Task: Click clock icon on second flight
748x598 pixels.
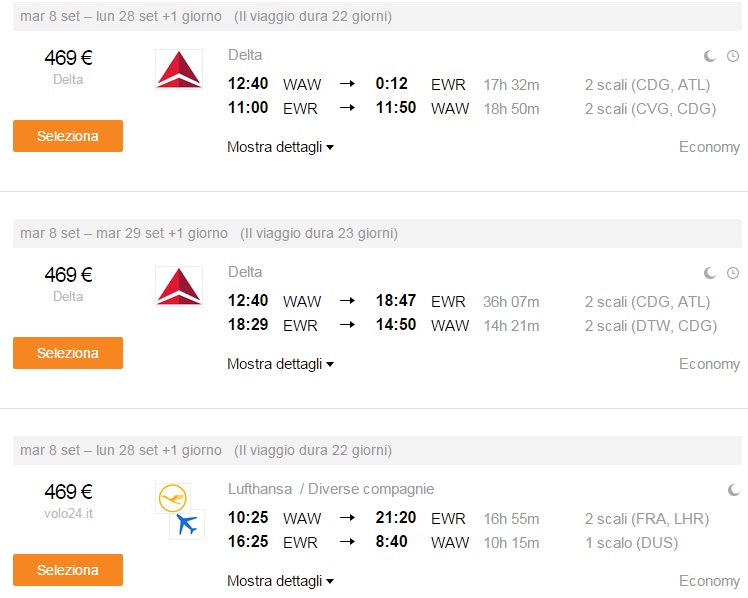Action: (733, 273)
